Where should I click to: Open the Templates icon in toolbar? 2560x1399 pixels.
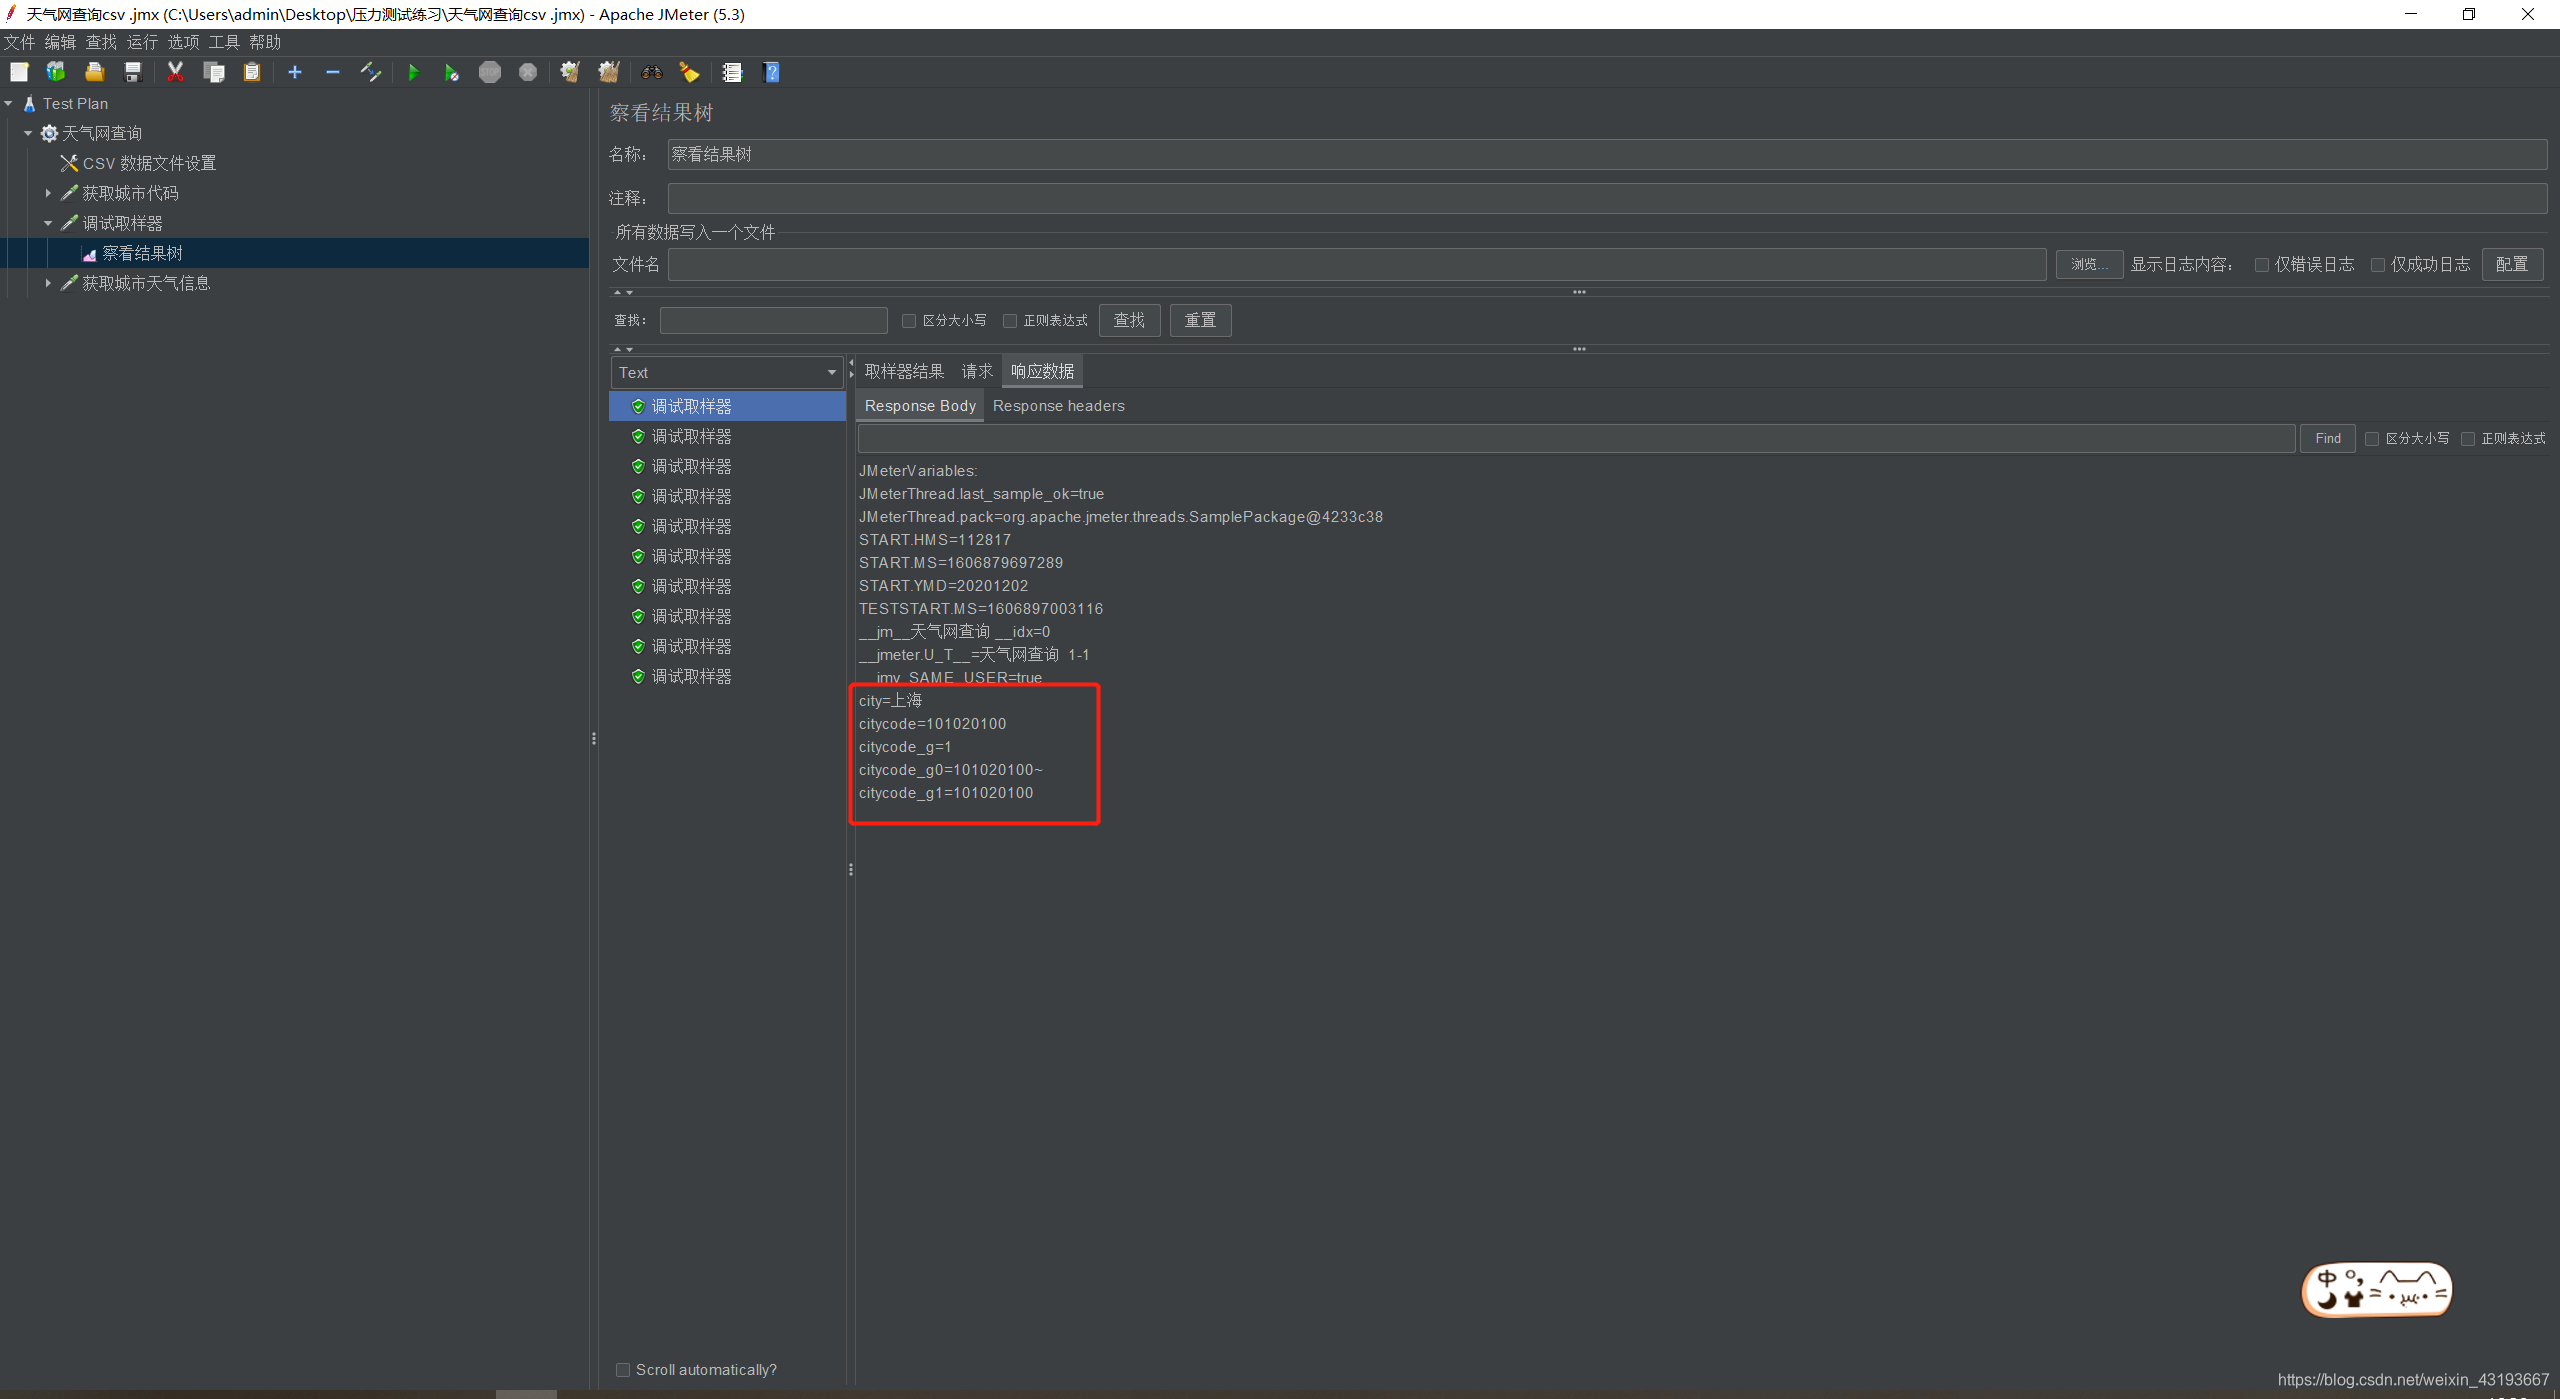[56, 72]
